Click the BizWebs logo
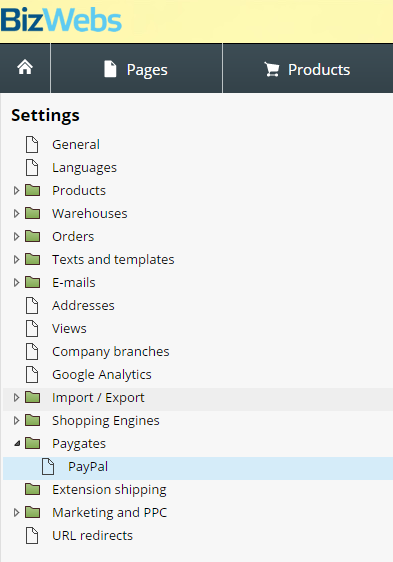Image resolution: width=393 pixels, height=562 pixels. tap(61, 20)
